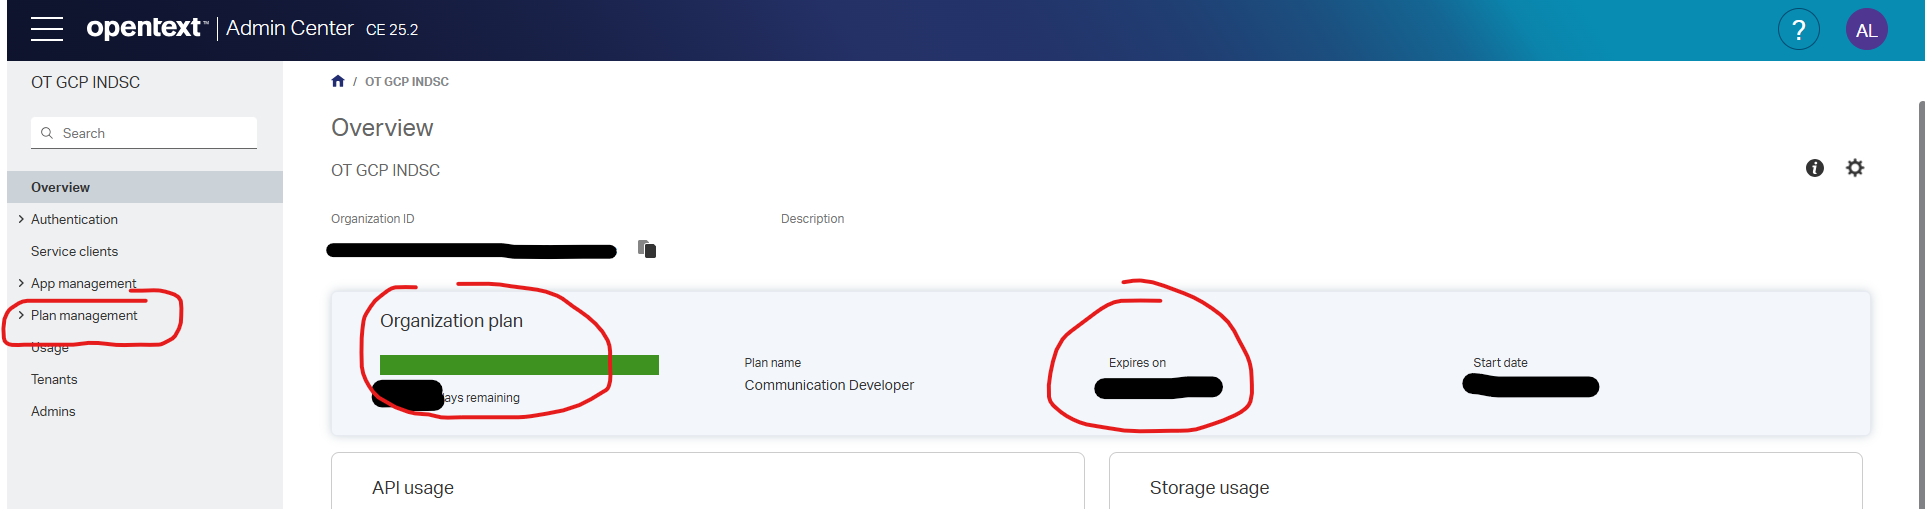Click the Overview page heading
The width and height of the screenshot is (1925, 509).
[382, 128]
